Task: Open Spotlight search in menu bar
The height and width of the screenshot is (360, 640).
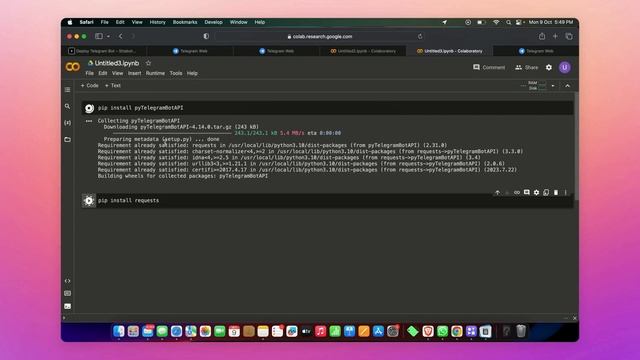Action: (509, 22)
